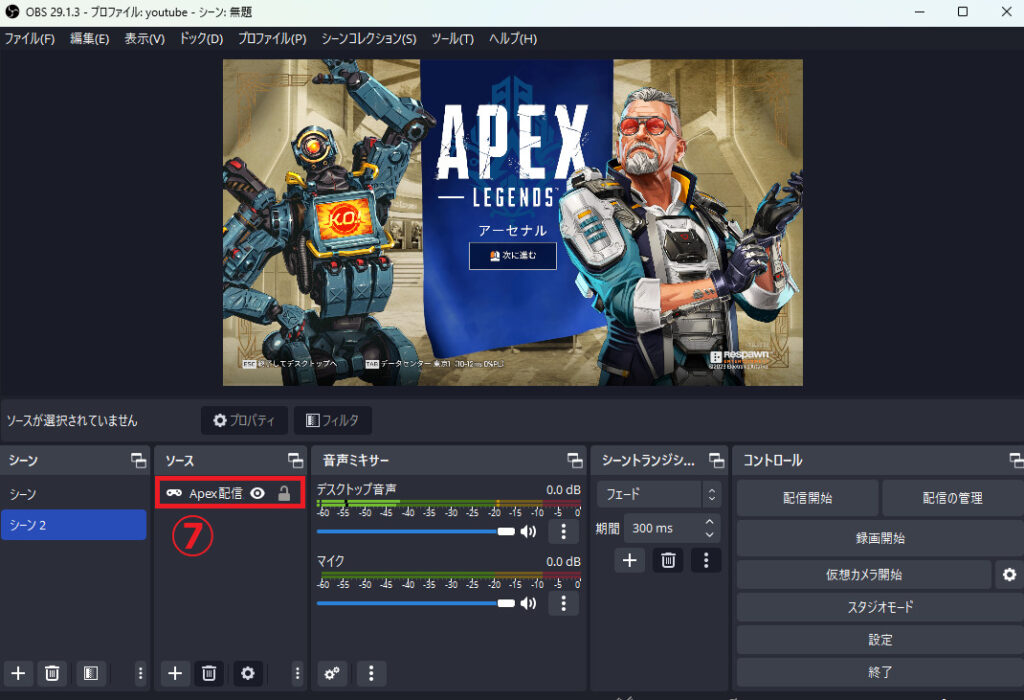Decrease the 期間 duration value
This screenshot has height=700, width=1024.
tap(710, 535)
